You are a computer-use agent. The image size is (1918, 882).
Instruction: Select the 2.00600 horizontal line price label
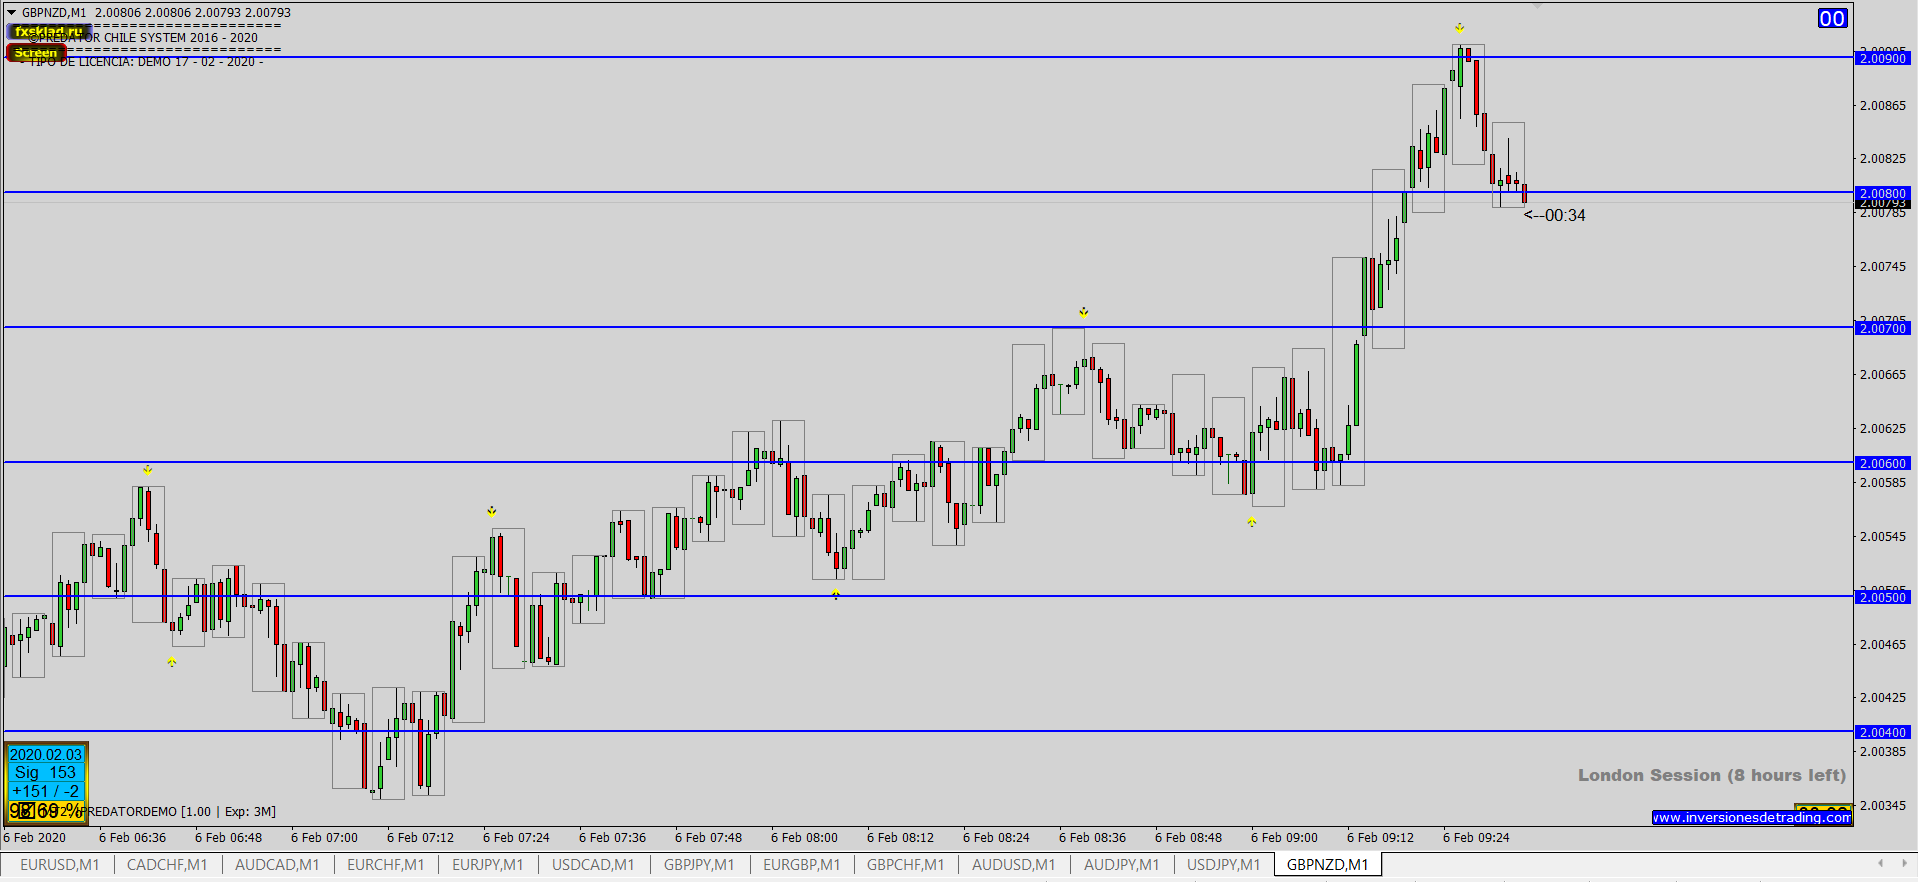1883,463
